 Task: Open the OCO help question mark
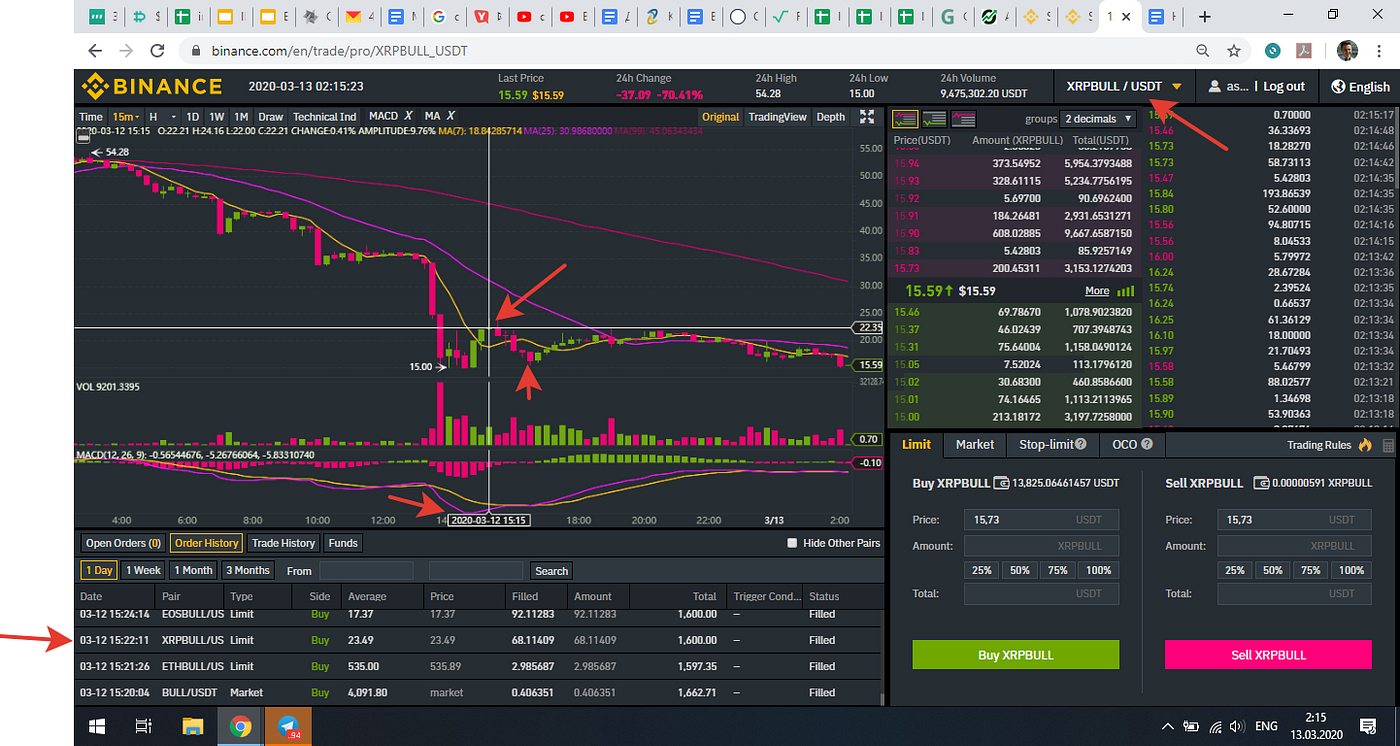1147,444
